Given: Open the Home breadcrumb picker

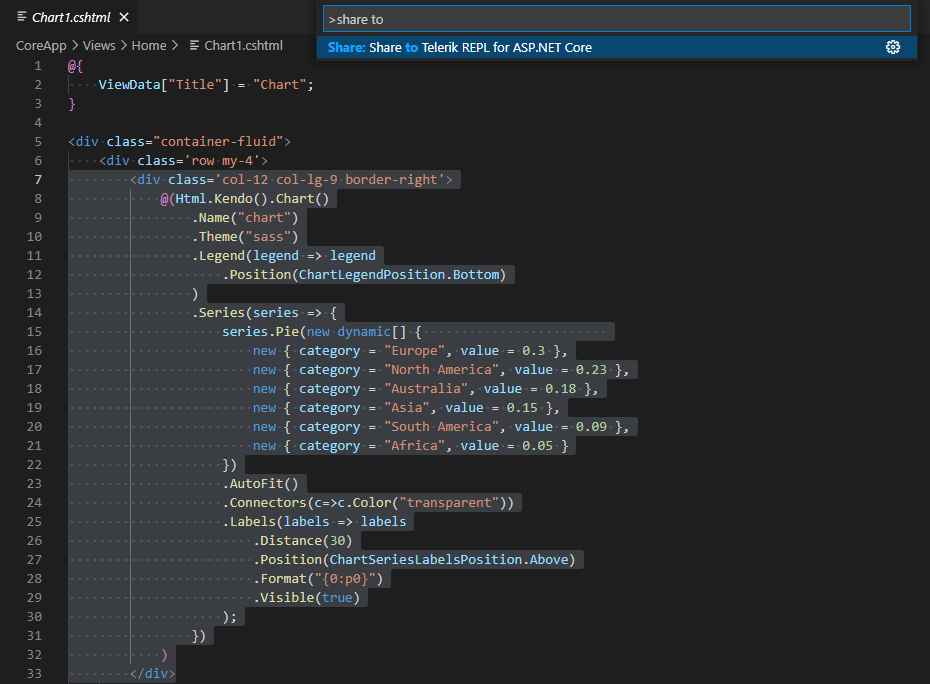Looking at the screenshot, I should [148, 45].
